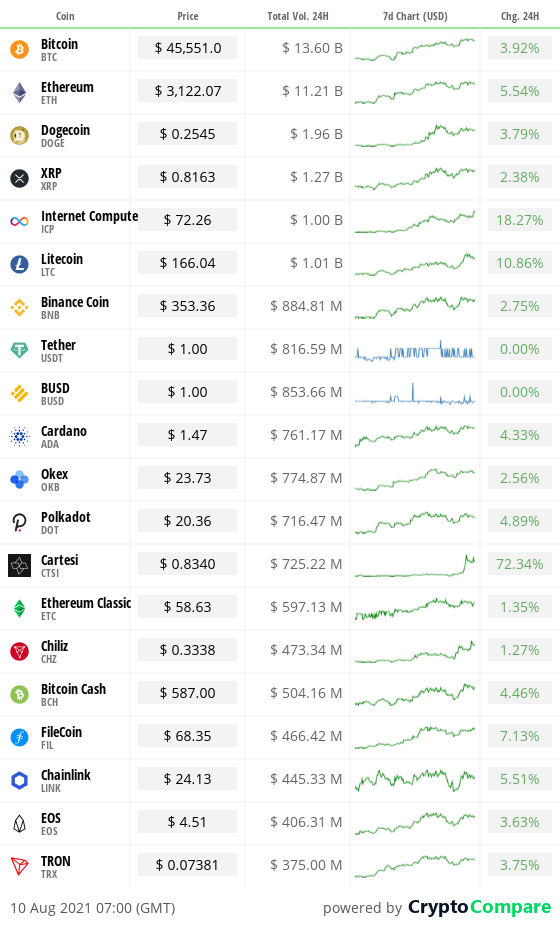Click the Bitcoin orange logo icon
560x928 pixels.
(20, 49)
